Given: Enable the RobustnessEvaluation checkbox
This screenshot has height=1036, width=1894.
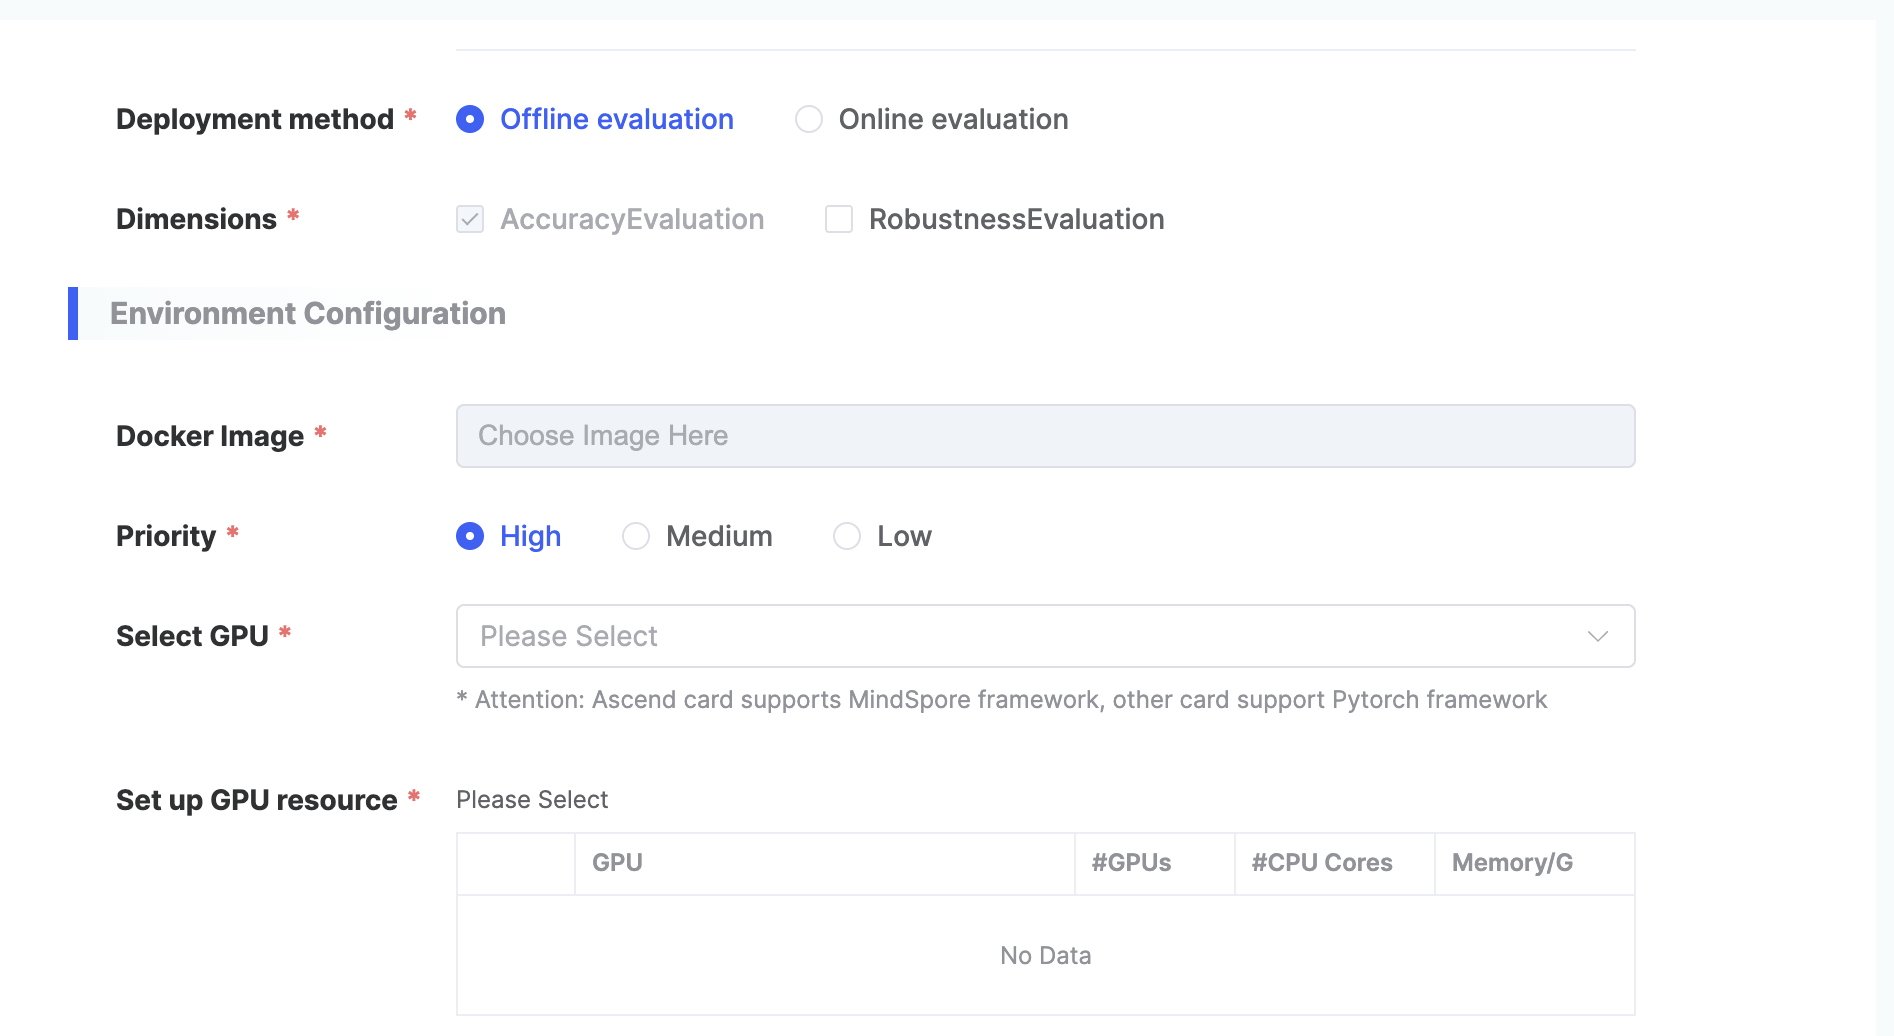Looking at the screenshot, I should pos(839,220).
